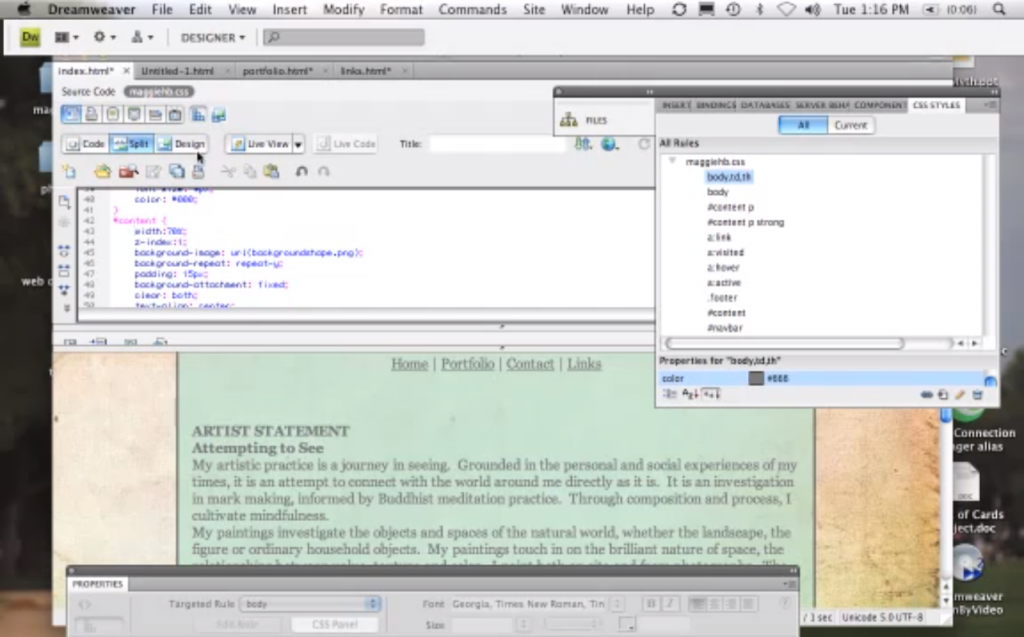The image size is (1024, 637).
Task: Open the Live View options dropdown arrow
Action: click(298, 145)
